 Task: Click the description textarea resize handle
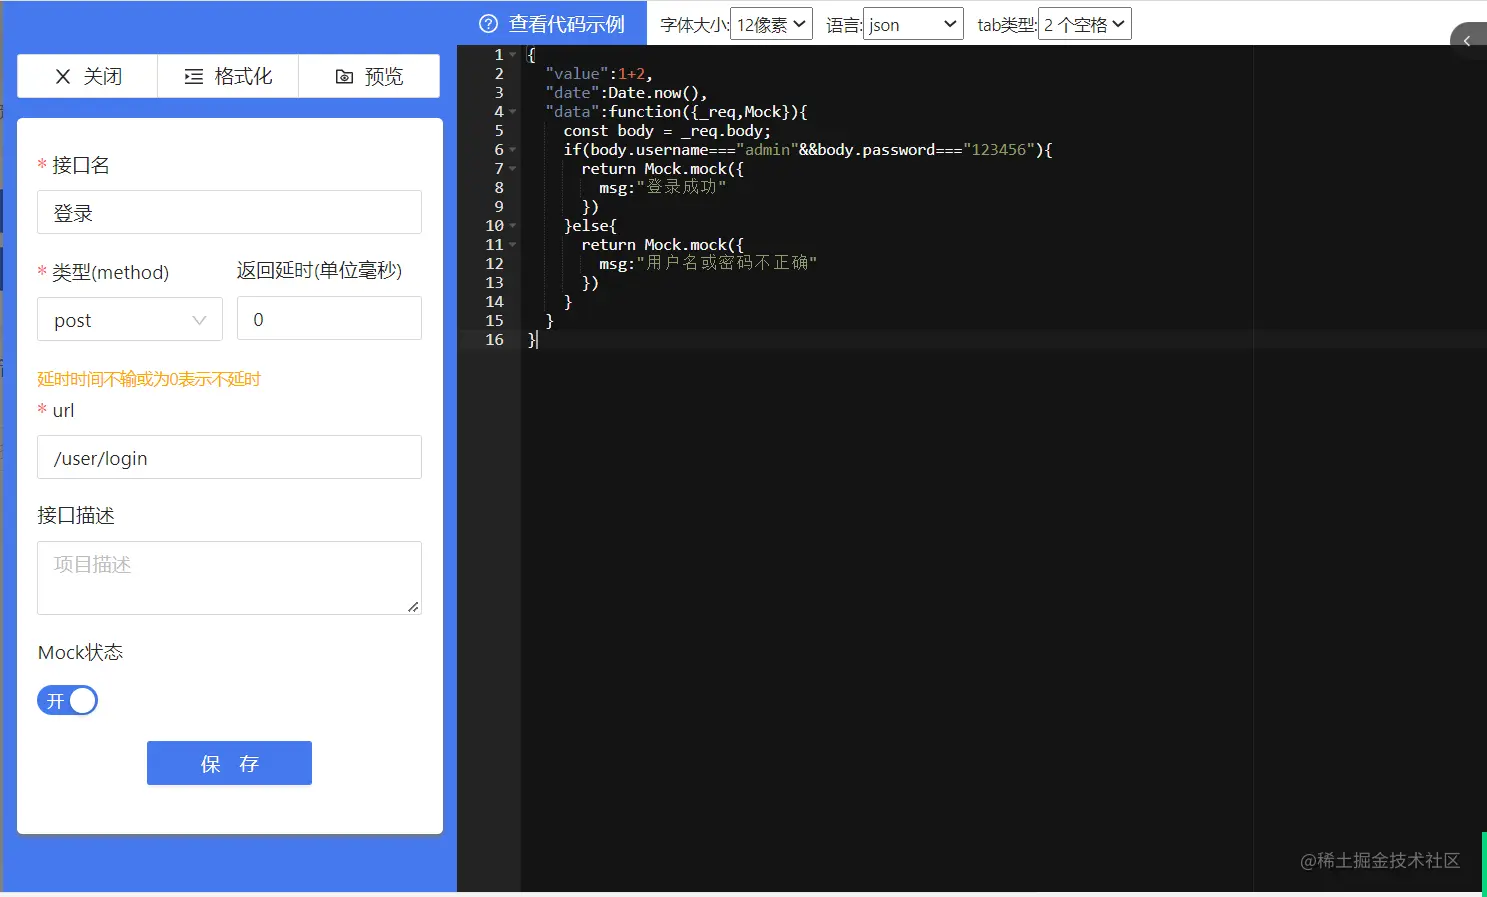(x=413, y=607)
